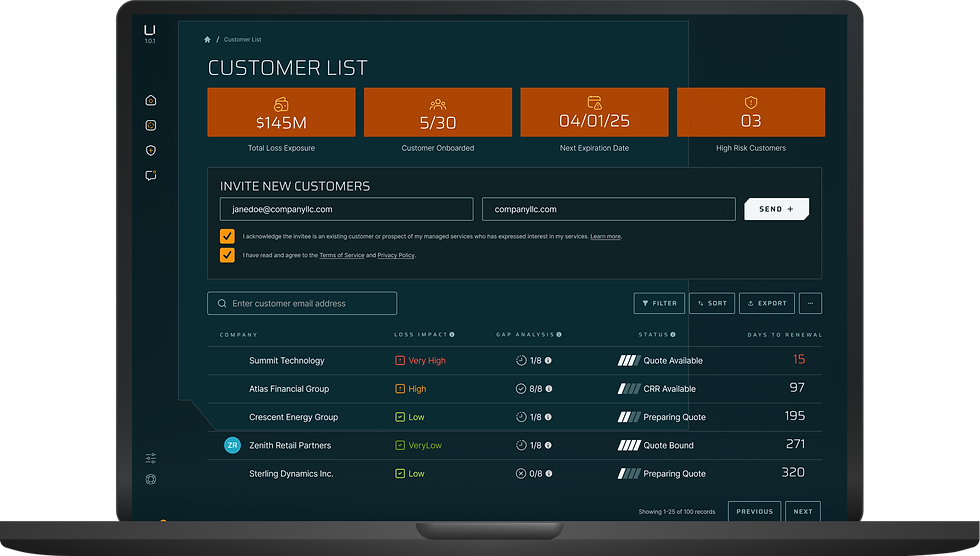Image resolution: width=980 pixels, height=556 pixels.
Task: Click the info icon next to Summit Technology 1/8
Action: 548,360
